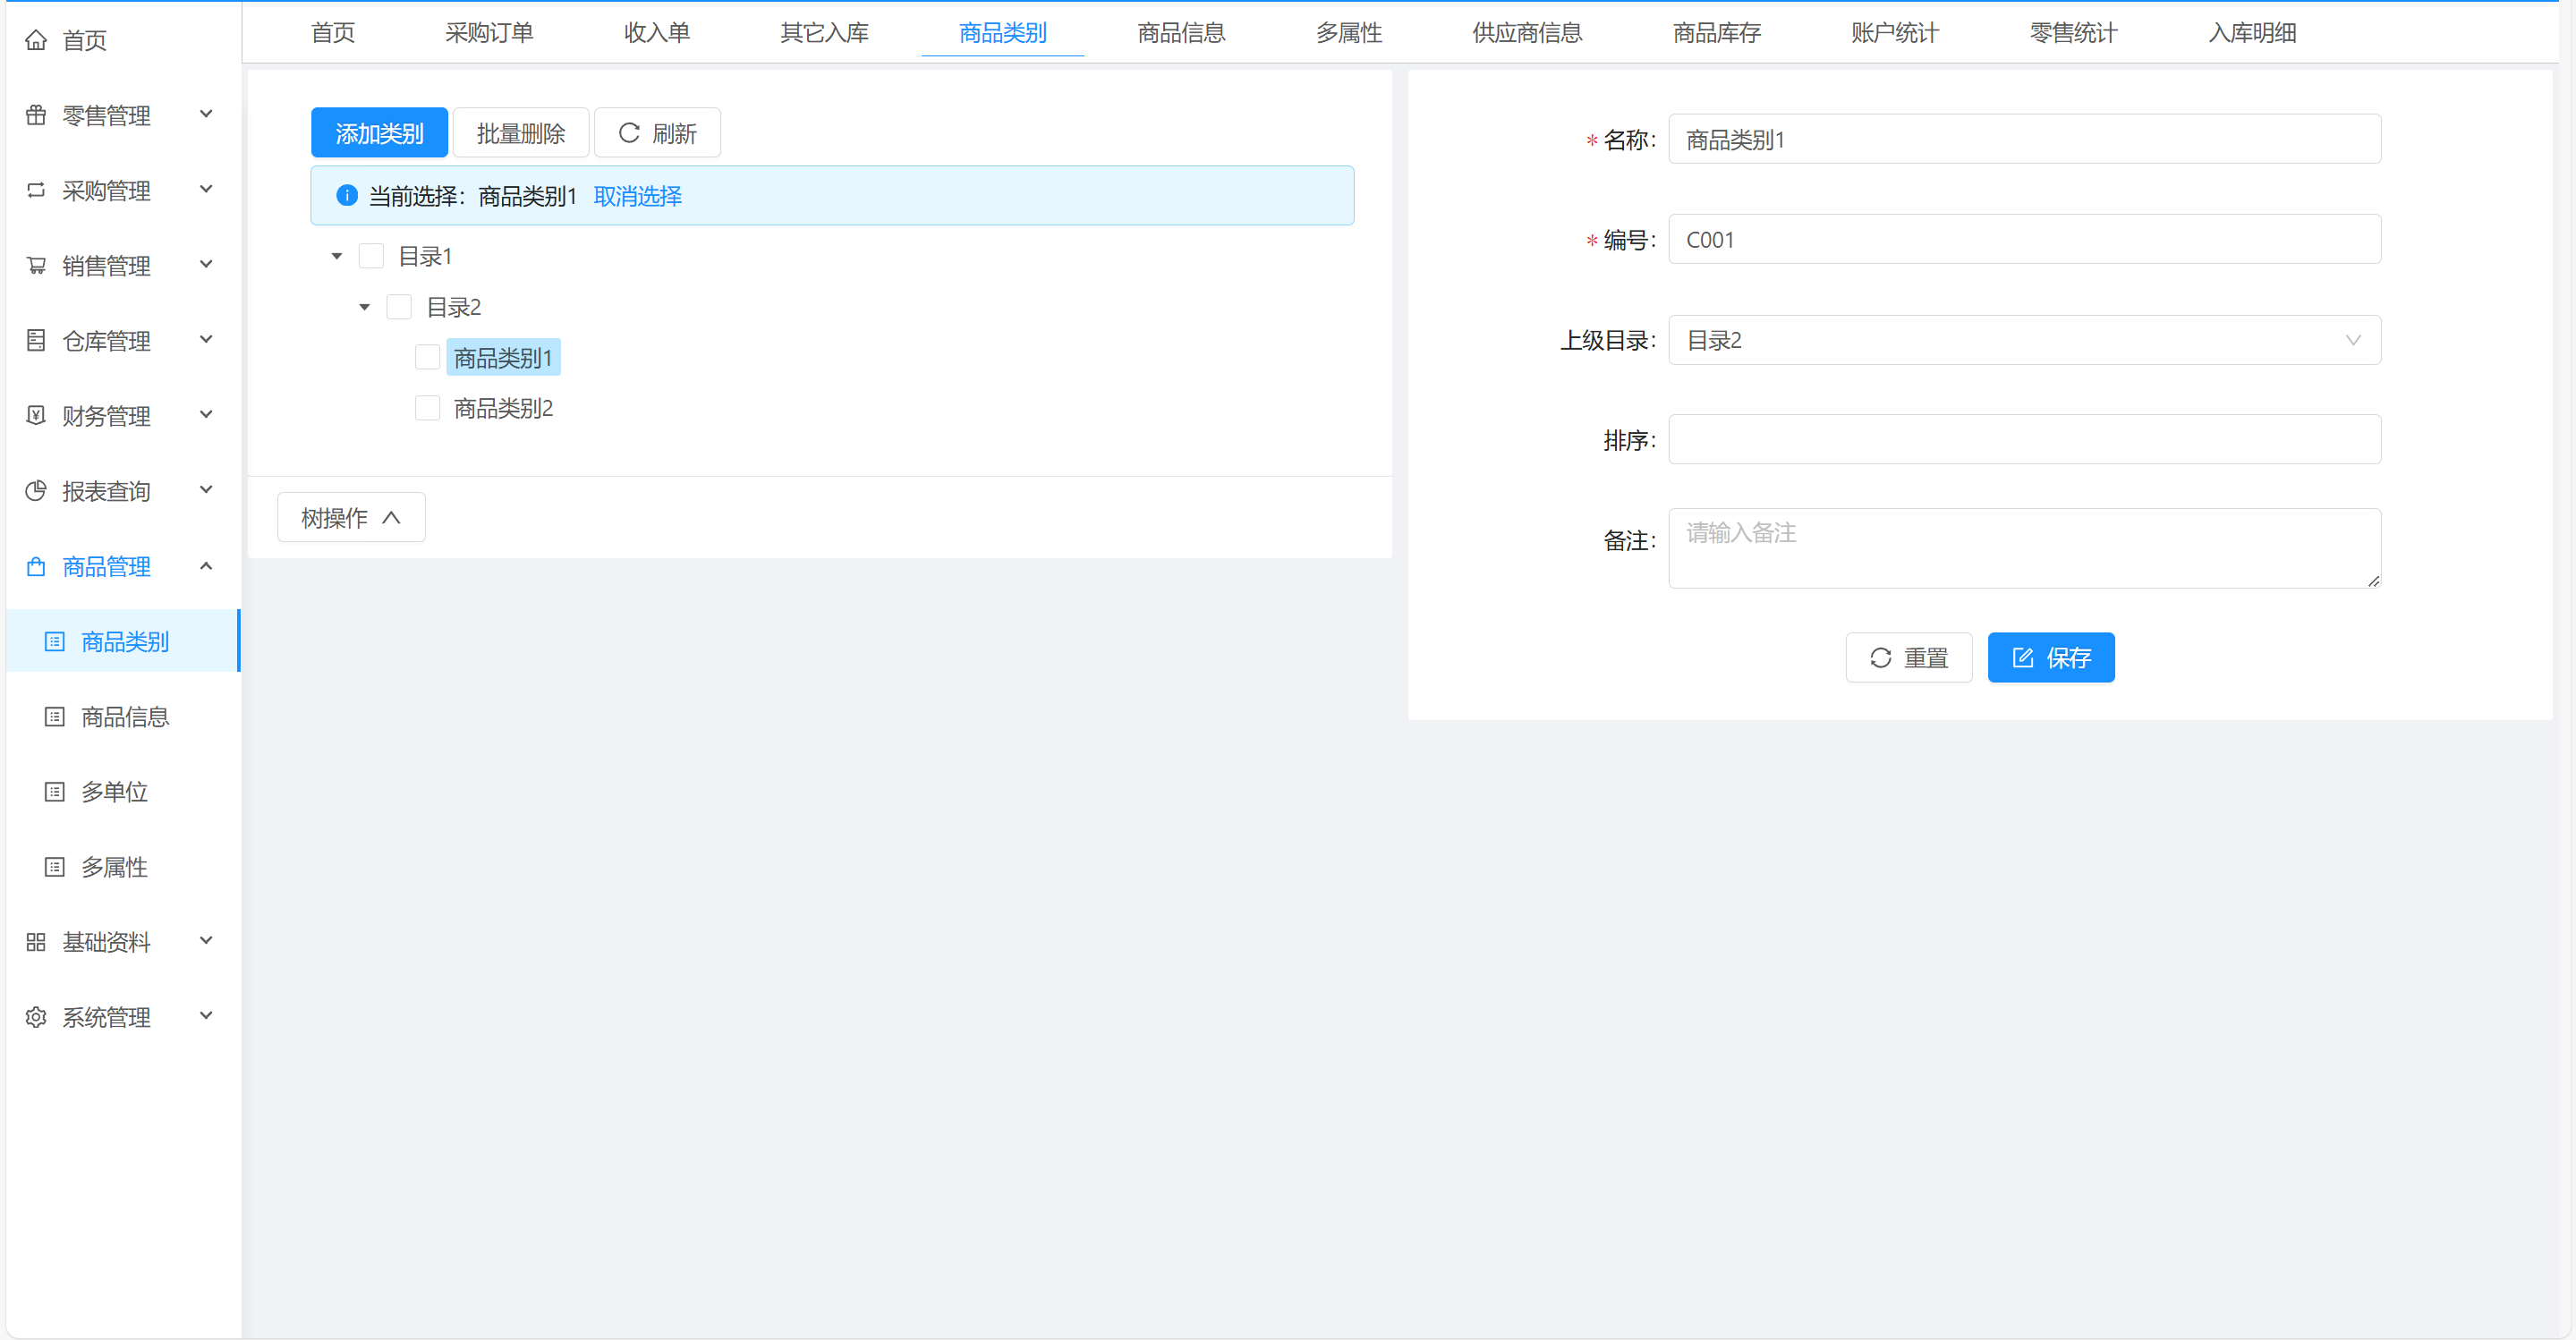Click the home icon in sidebar
Viewport: 2576px width, 1340px height.
36,40
